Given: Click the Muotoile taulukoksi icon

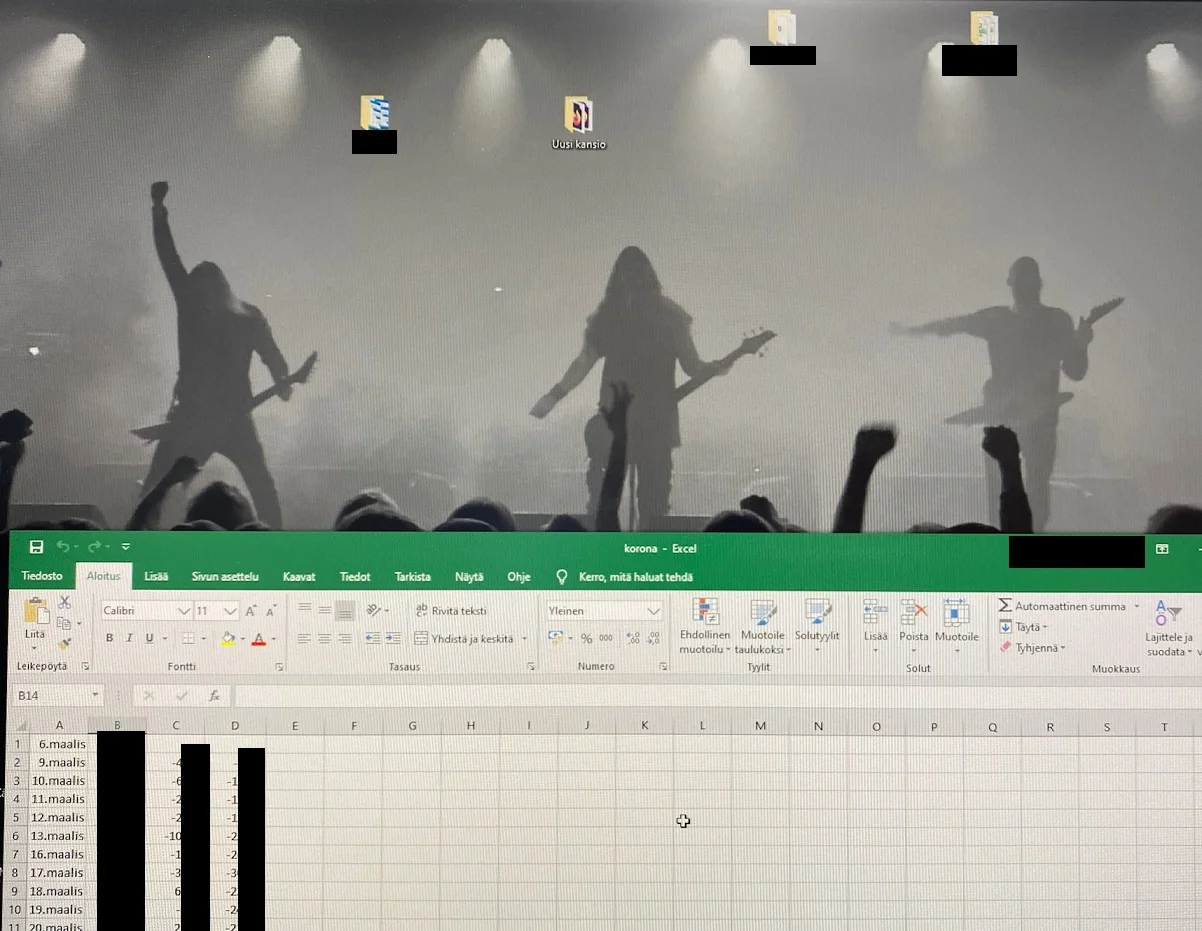Looking at the screenshot, I should tap(763, 612).
